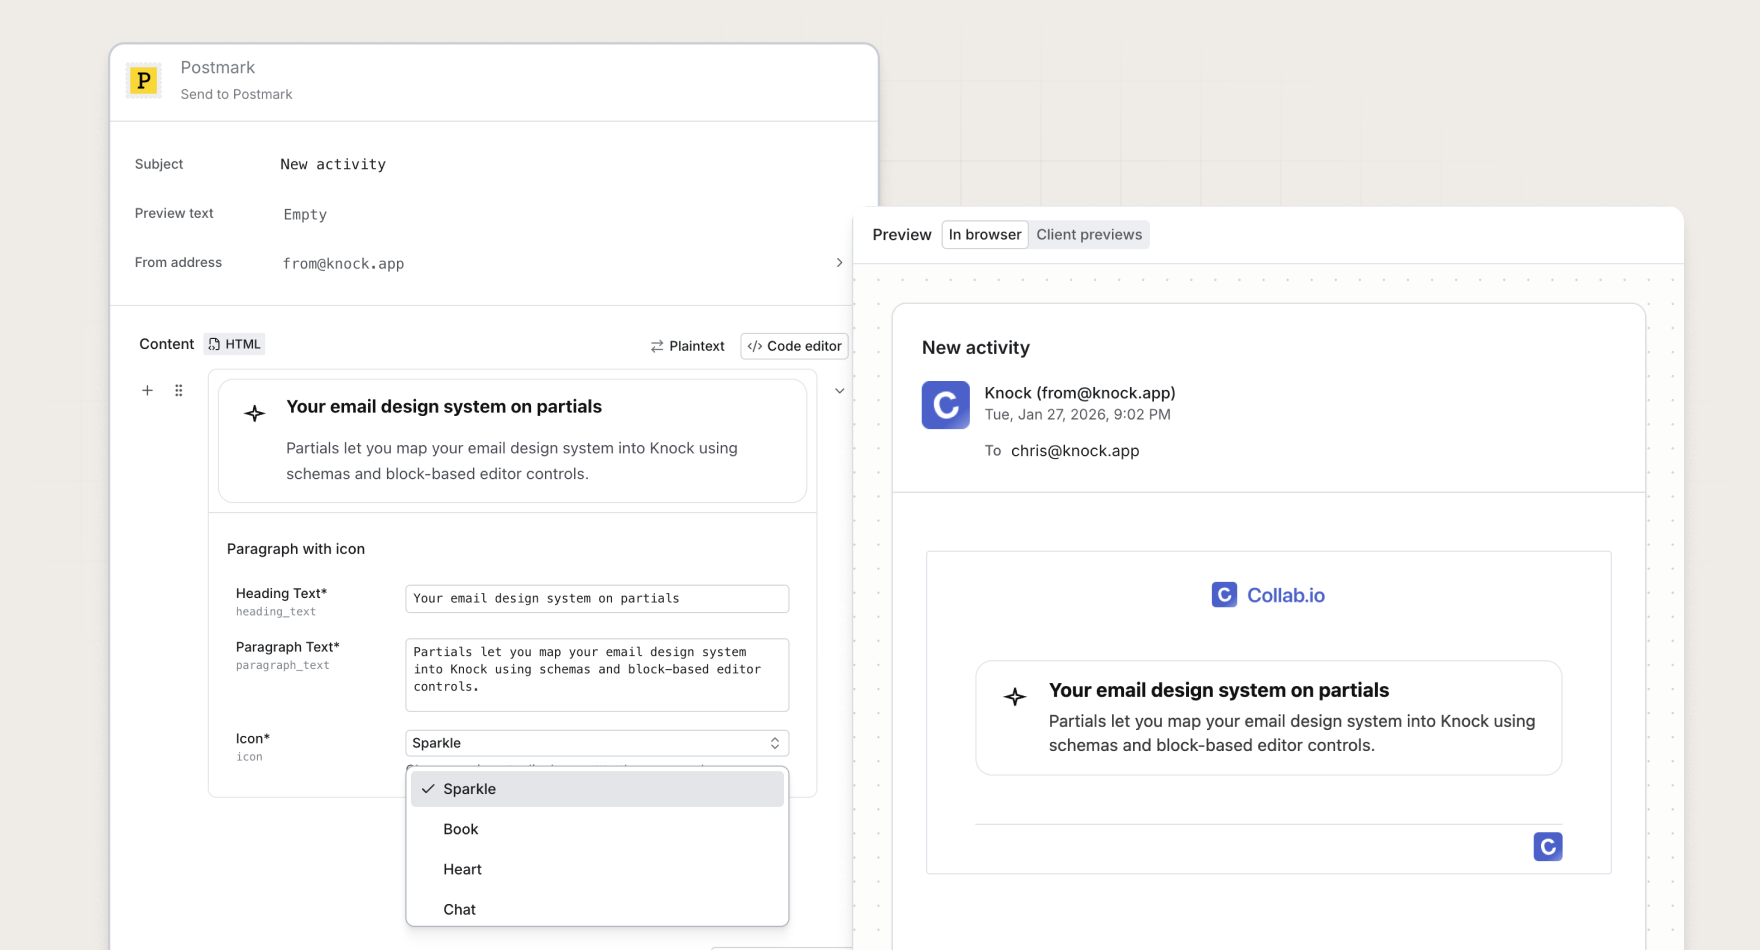Image resolution: width=1760 pixels, height=950 pixels.
Task: Click the sparkle icon in editor block
Action: 255,413
